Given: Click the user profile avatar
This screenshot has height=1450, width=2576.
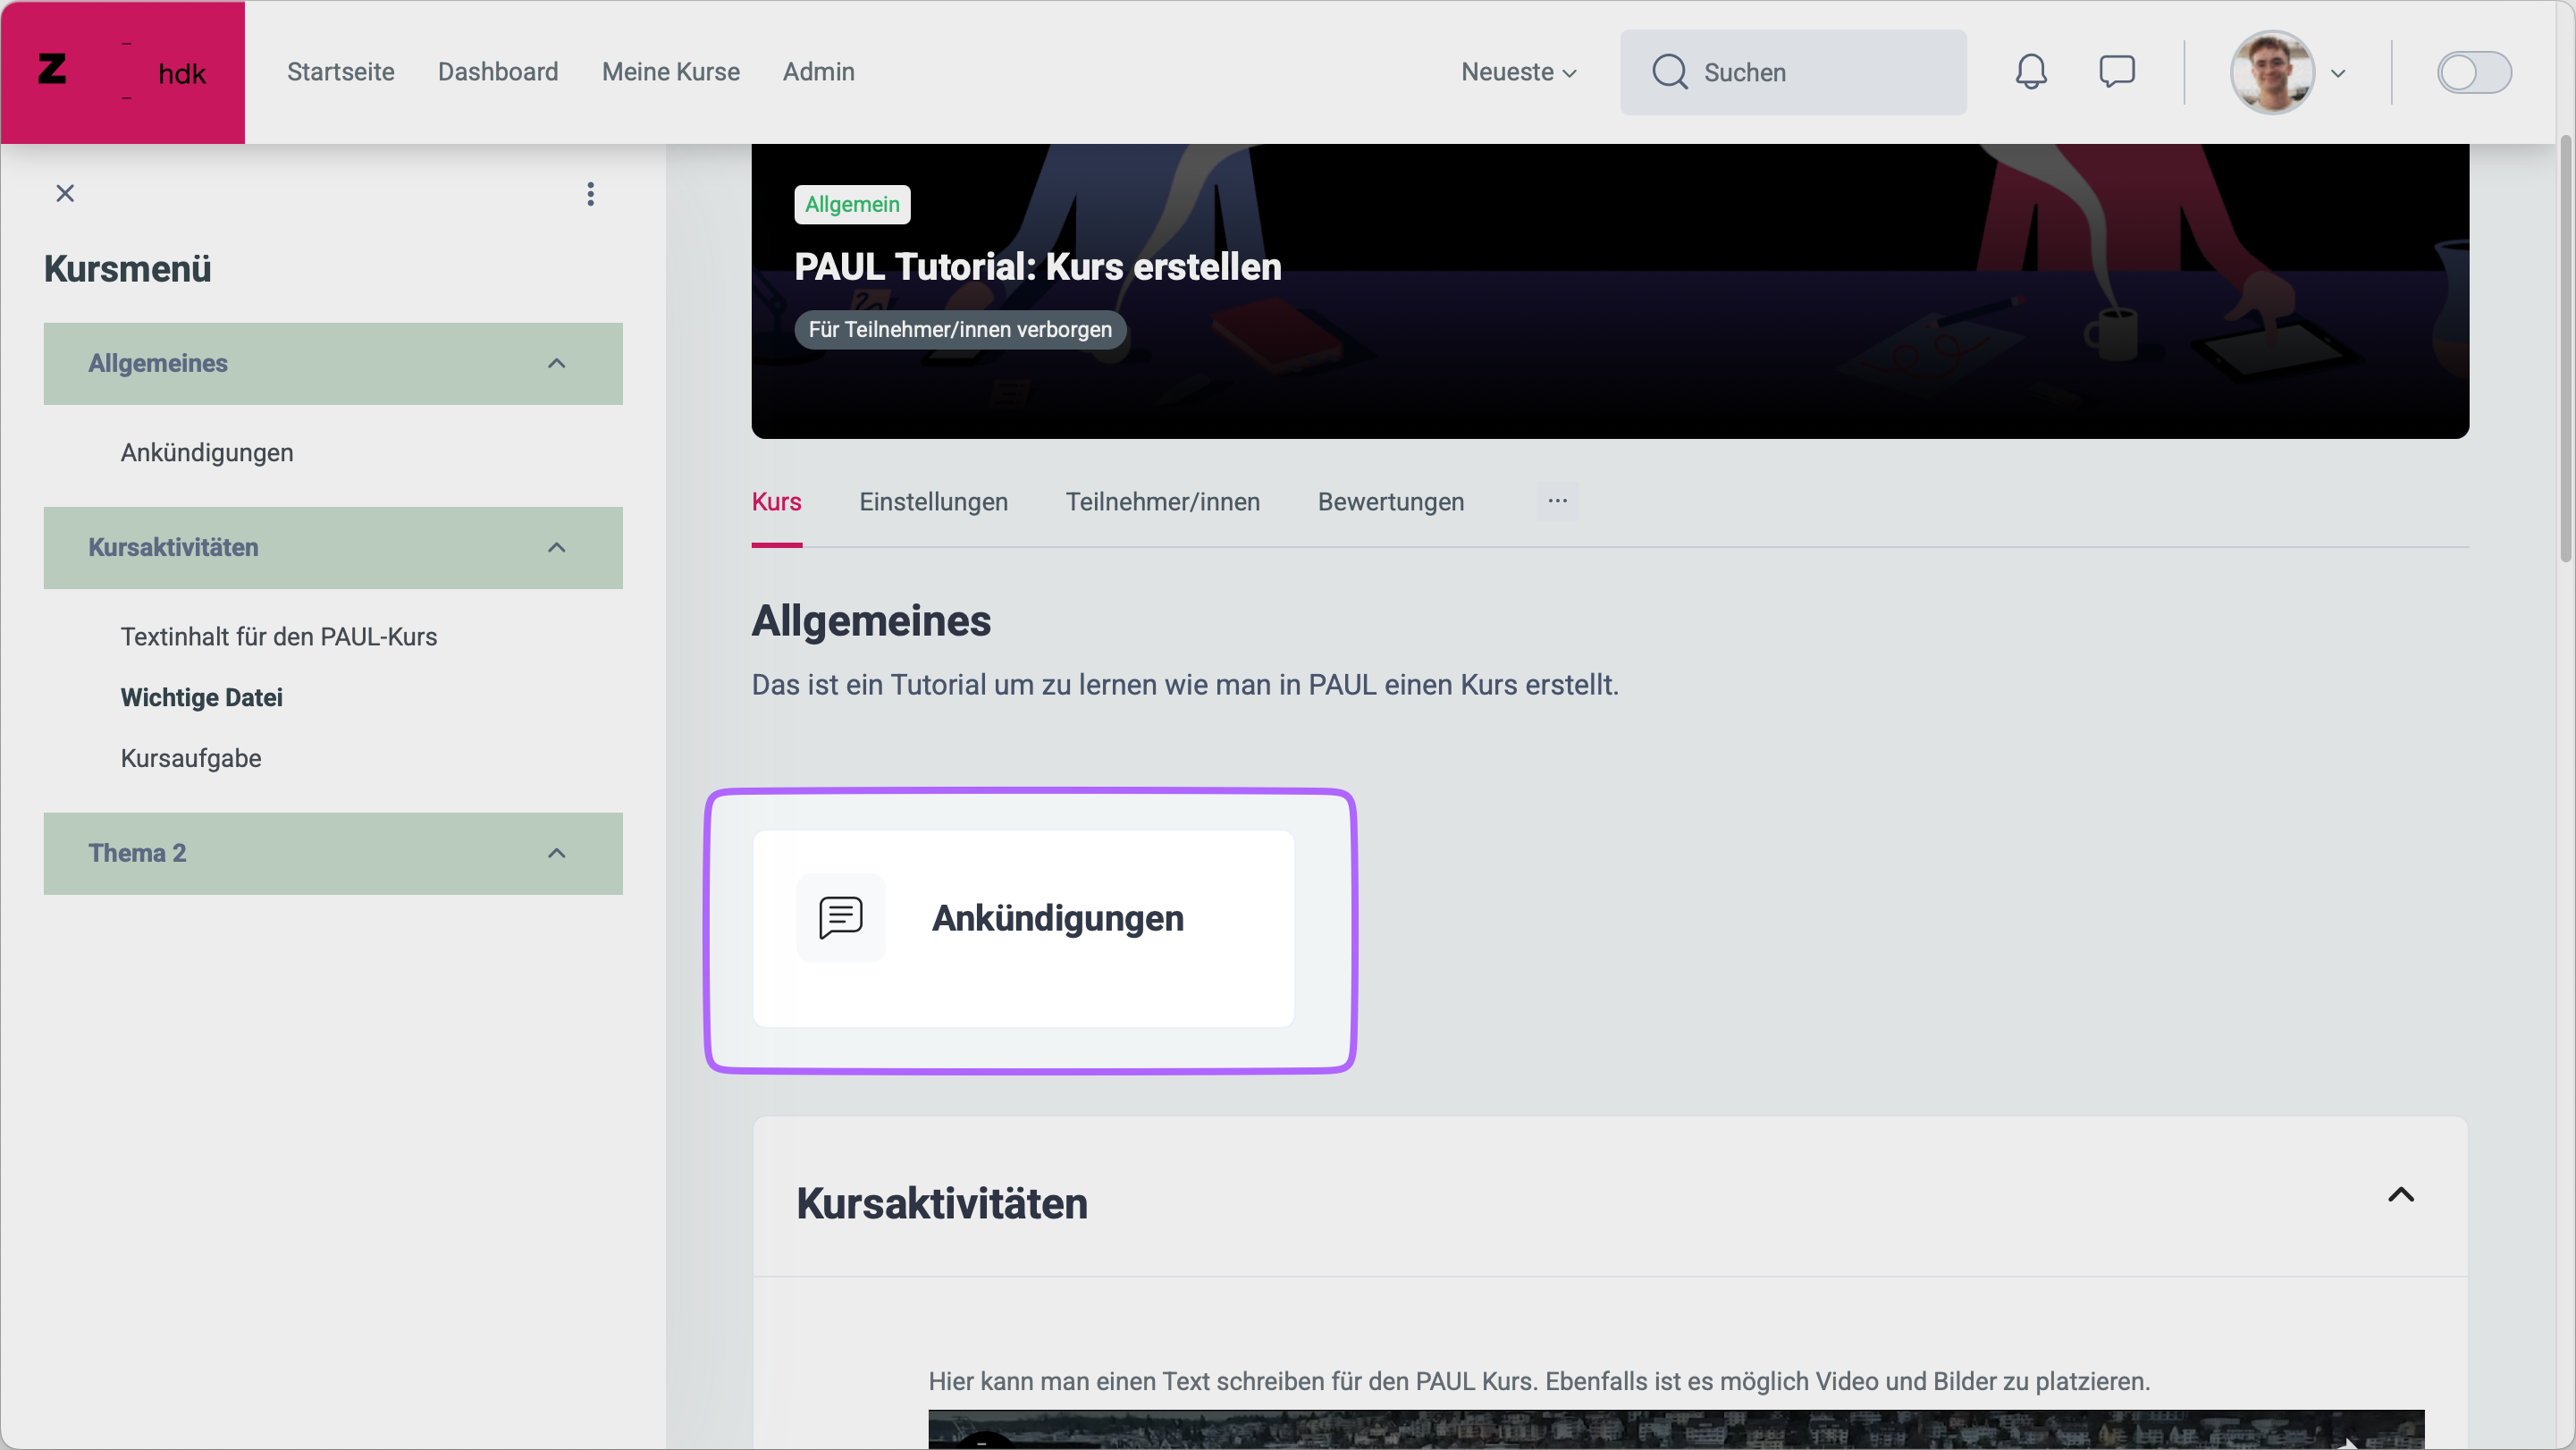Looking at the screenshot, I should 2271,72.
